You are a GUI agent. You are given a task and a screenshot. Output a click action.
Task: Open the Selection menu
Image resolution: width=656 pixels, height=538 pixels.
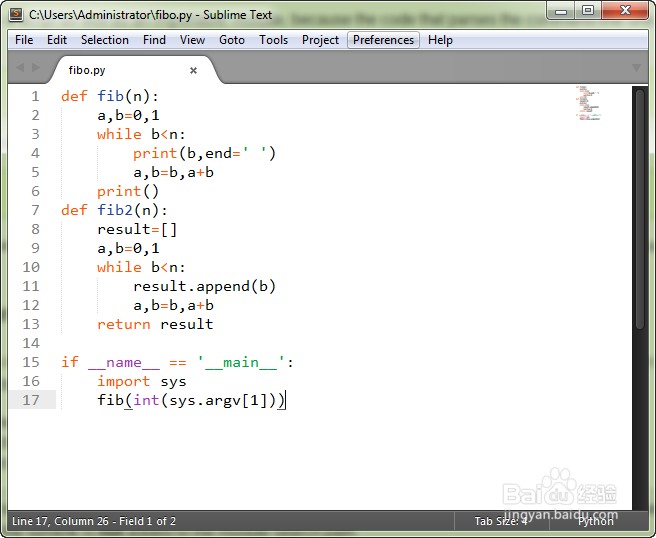pyautogui.click(x=105, y=40)
